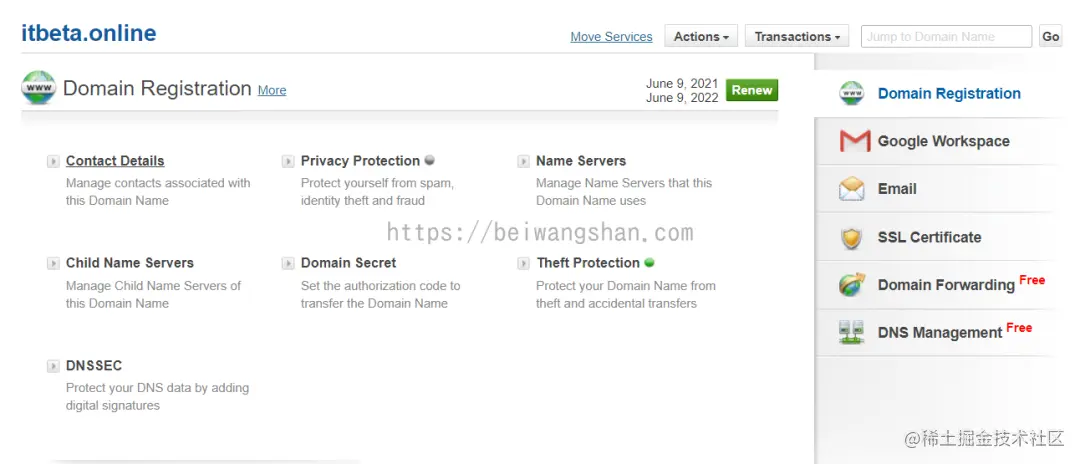The height and width of the screenshot is (464, 1080).
Task: Click the Privacy Protection gray status dot
Action: (x=429, y=160)
